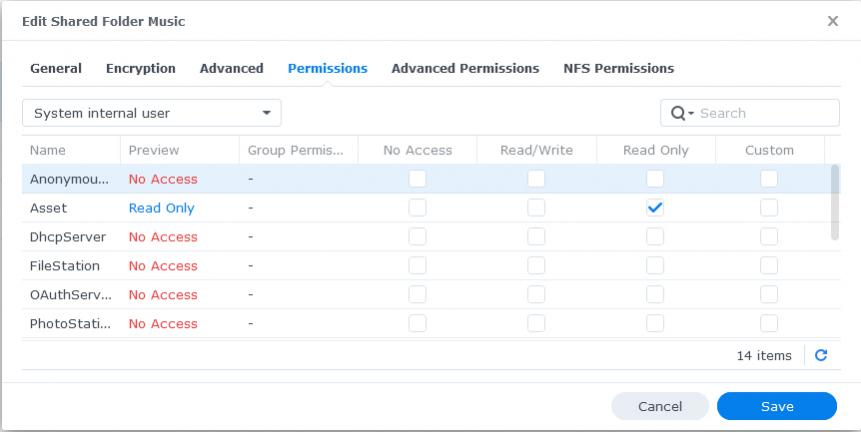This screenshot has height=432, width=861.
Task: Check Custom for the Asset user
Action: point(768,208)
